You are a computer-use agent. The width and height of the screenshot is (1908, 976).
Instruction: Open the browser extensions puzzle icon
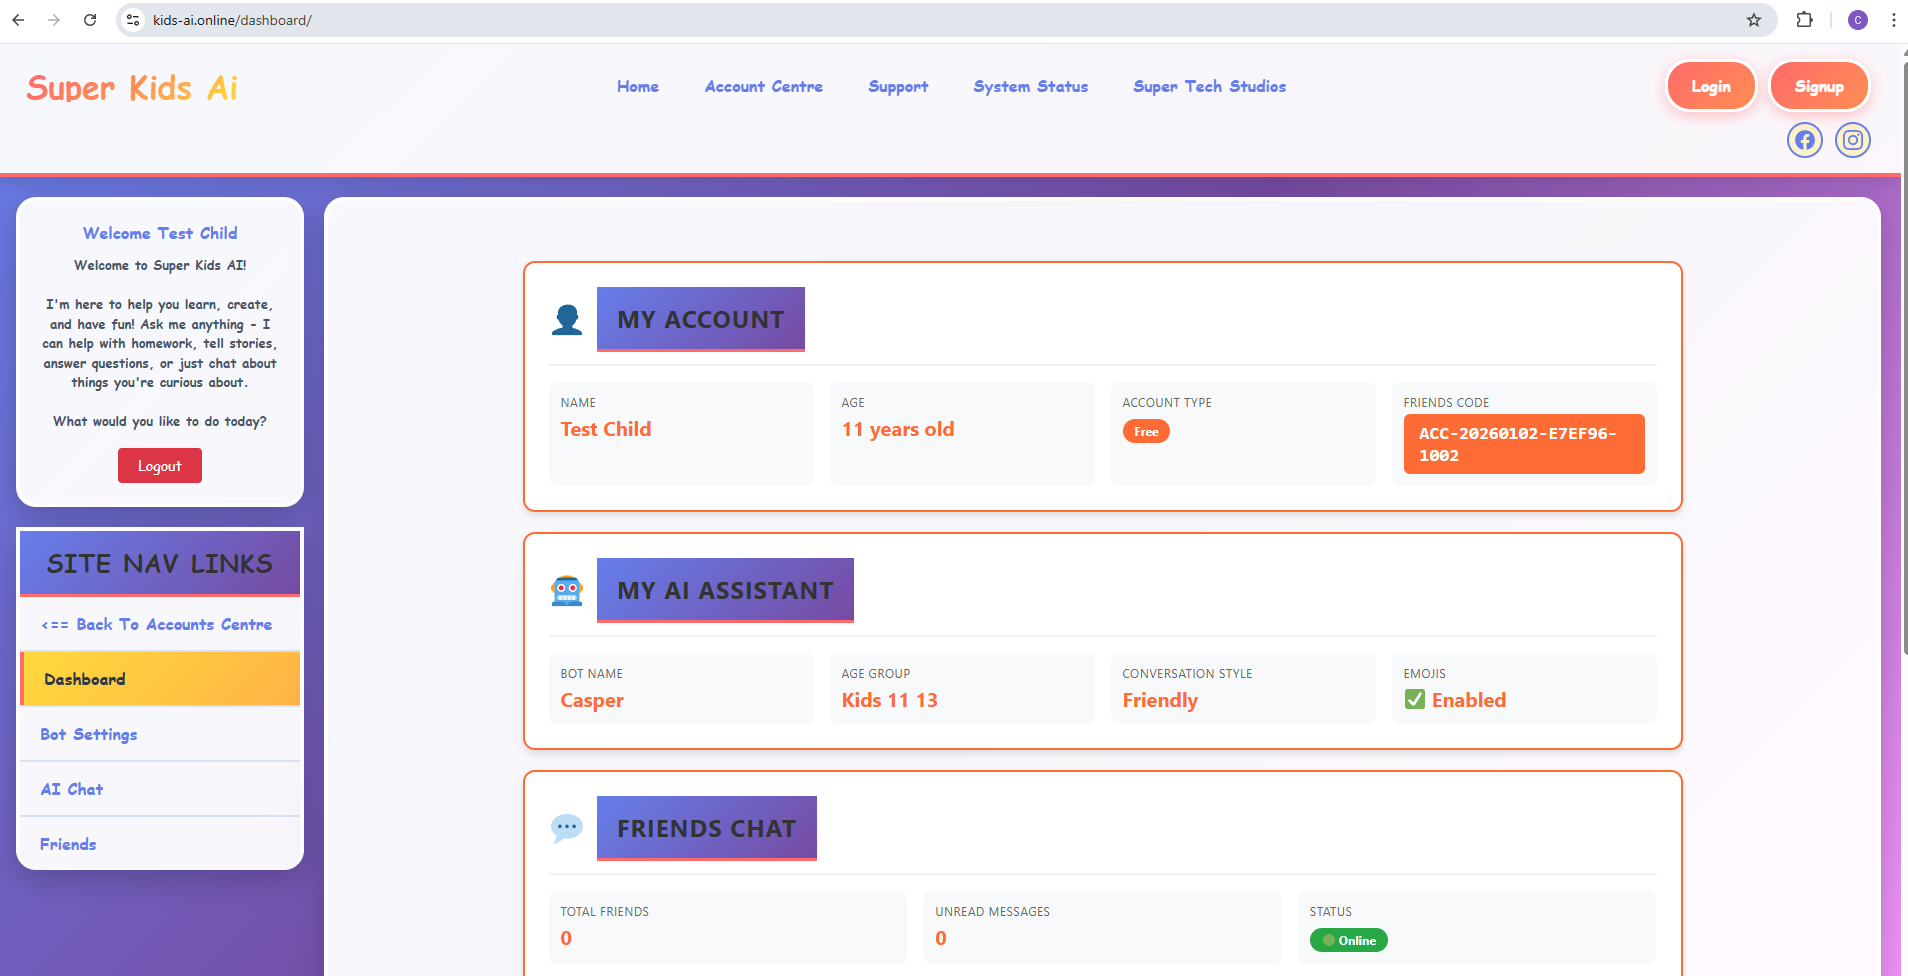(1805, 20)
